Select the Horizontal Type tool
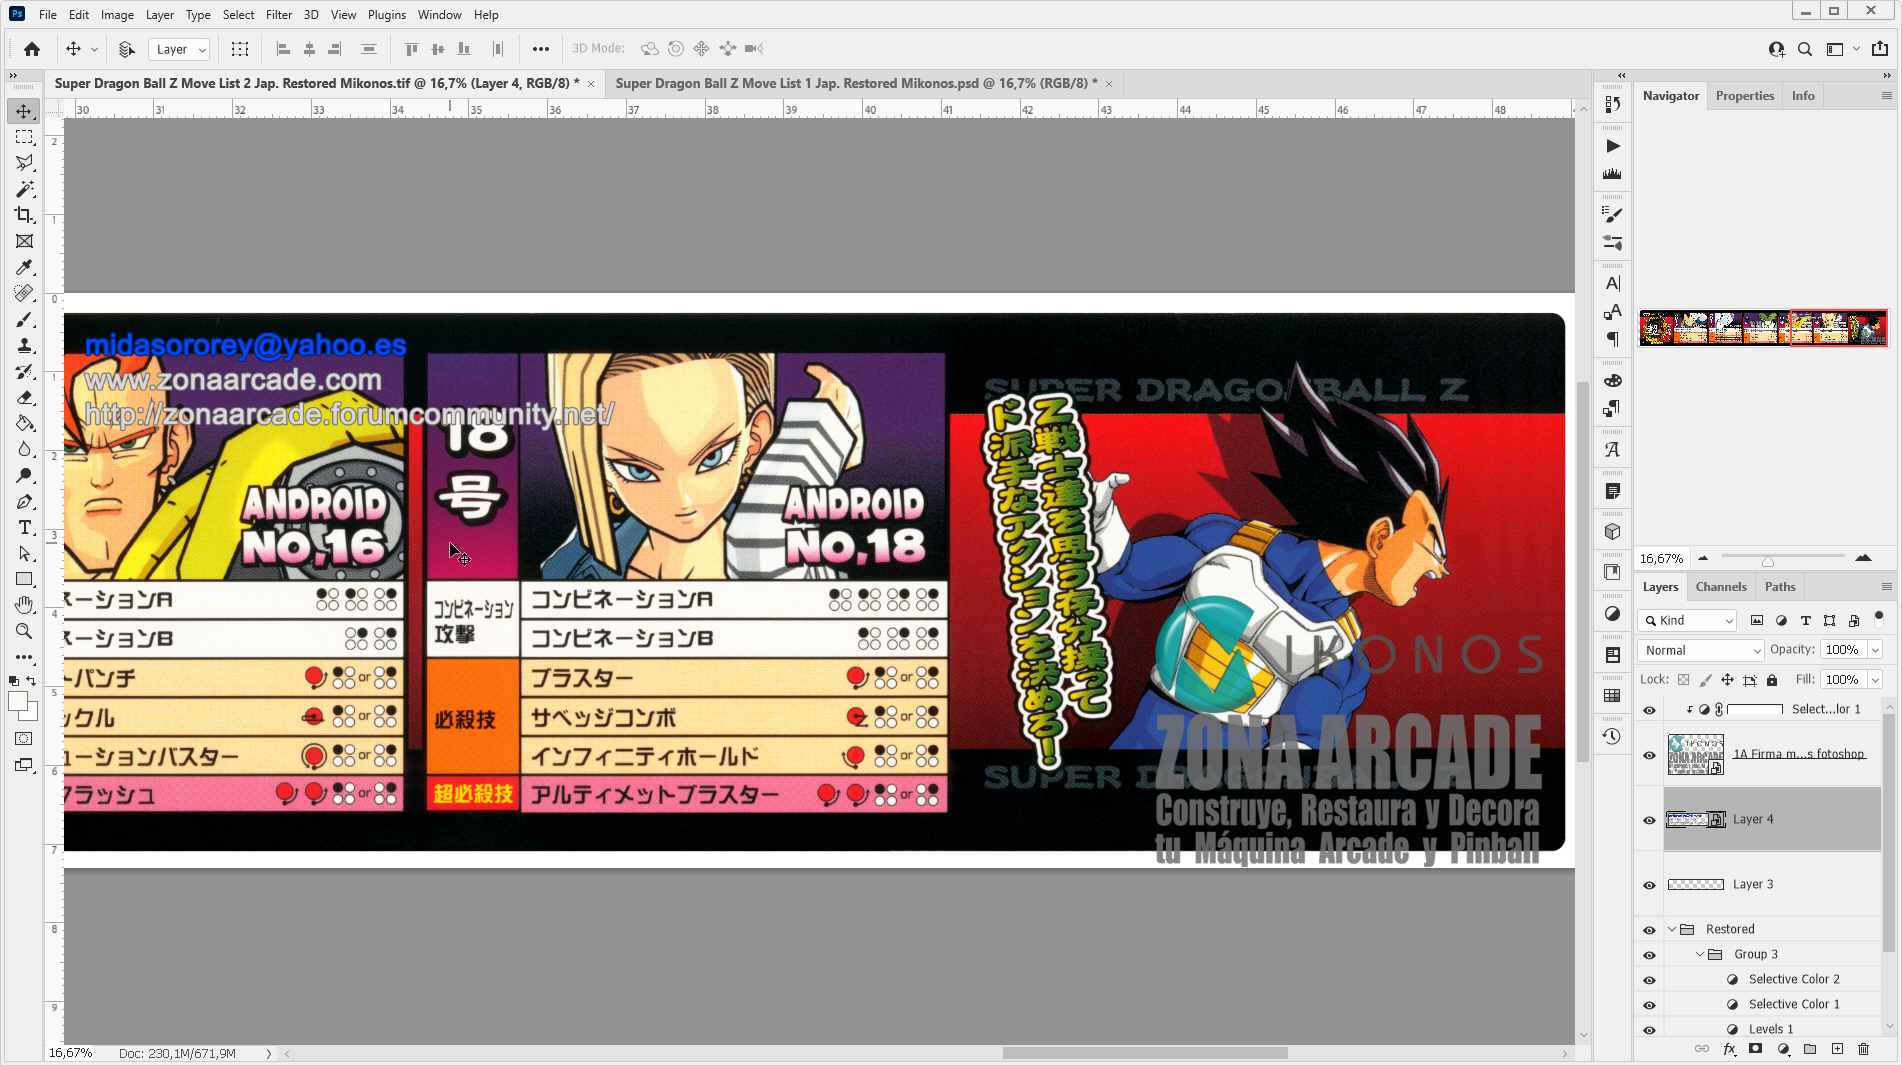This screenshot has width=1902, height=1066. (24, 527)
